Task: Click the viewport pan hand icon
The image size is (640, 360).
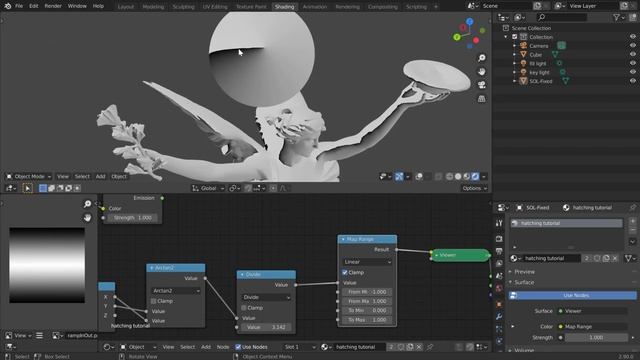Action: click(x=482, y=71)
